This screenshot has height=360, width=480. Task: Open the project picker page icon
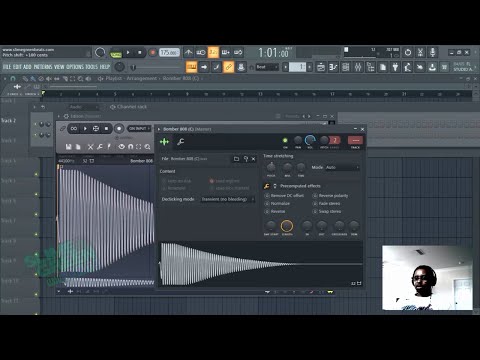(x=383, y=67)
